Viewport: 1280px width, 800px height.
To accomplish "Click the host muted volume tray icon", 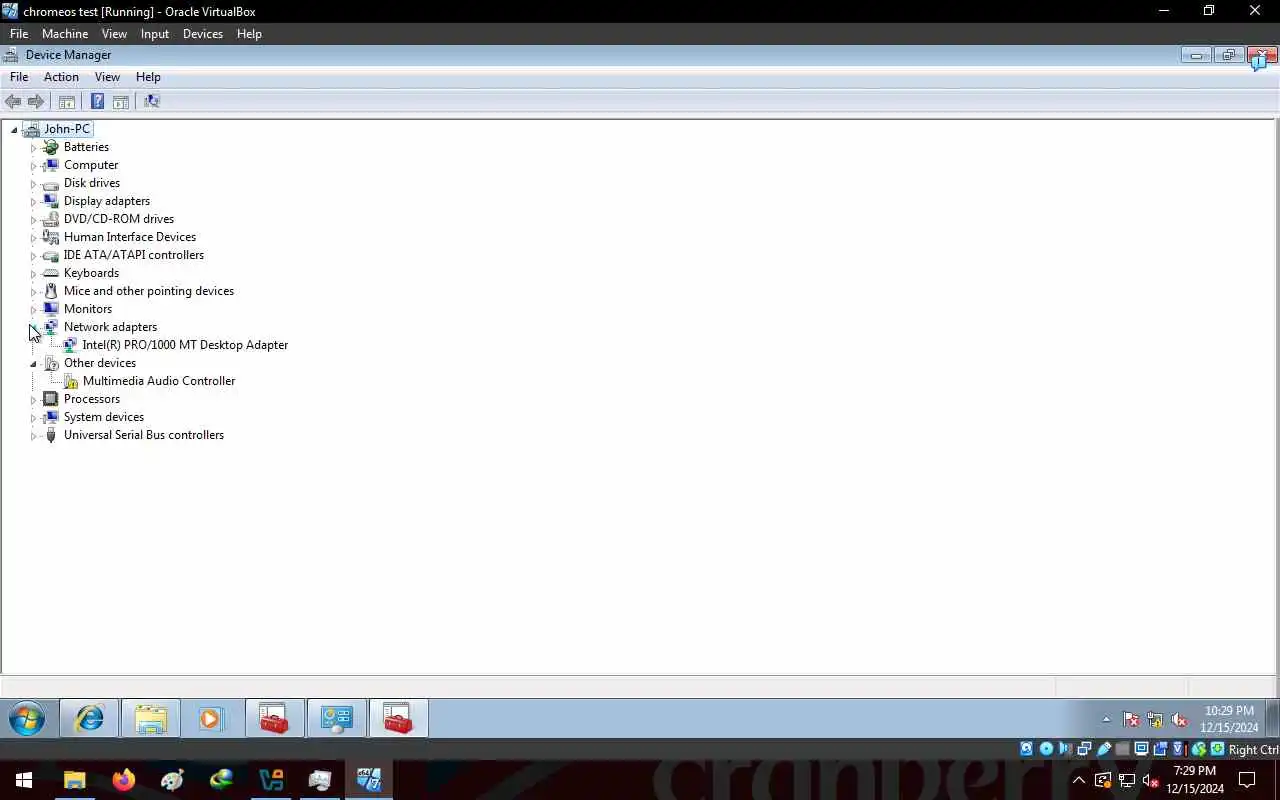I will pos(1150,781).
